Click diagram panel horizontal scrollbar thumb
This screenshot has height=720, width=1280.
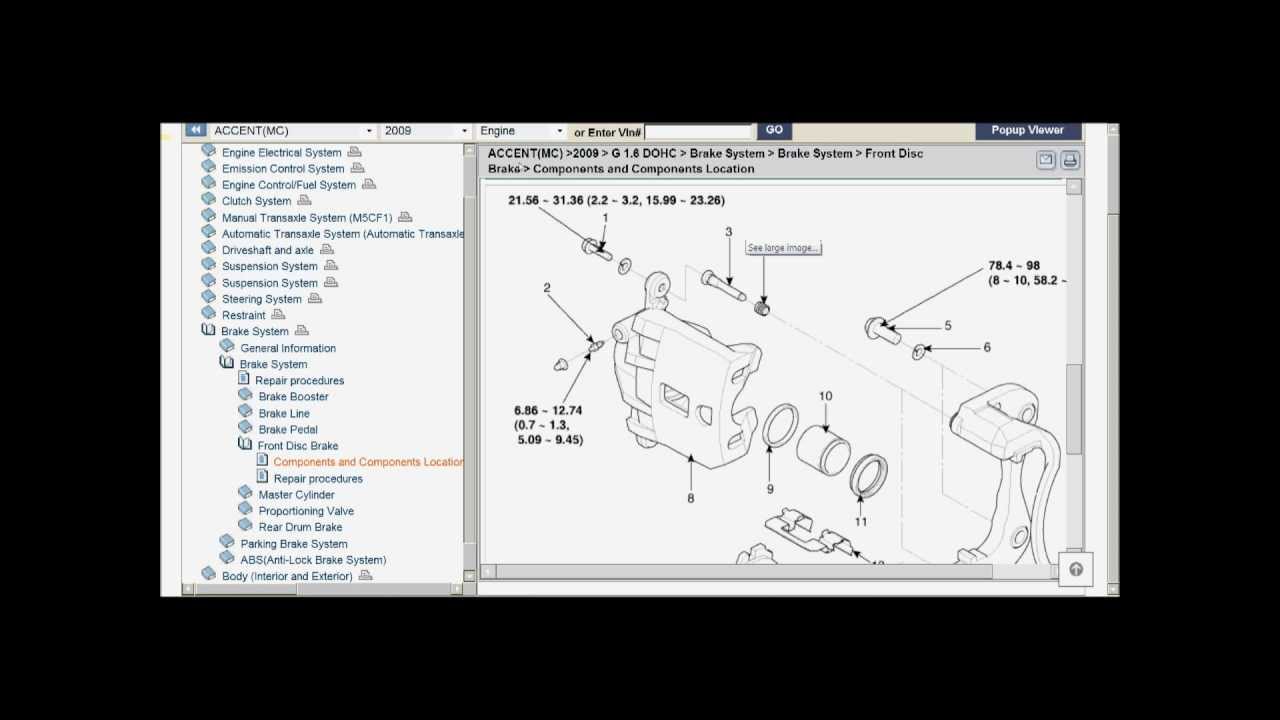pyautogui.click(x=744, y=571)
